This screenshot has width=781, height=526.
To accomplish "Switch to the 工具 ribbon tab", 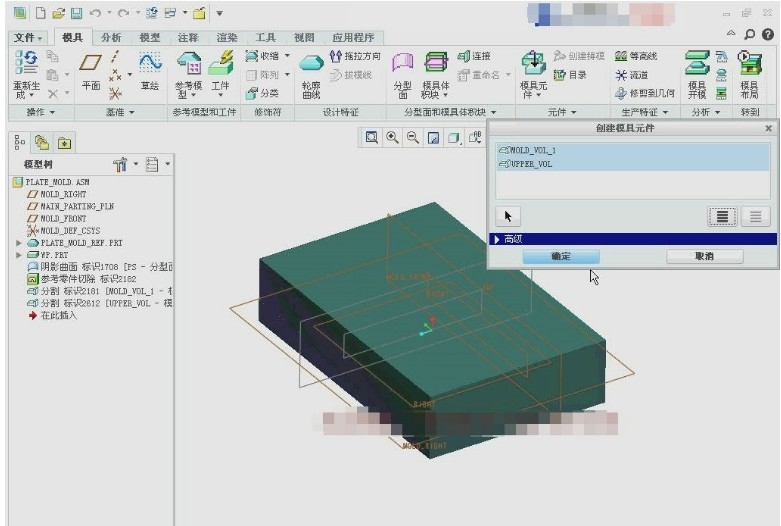I will point(265,37).
